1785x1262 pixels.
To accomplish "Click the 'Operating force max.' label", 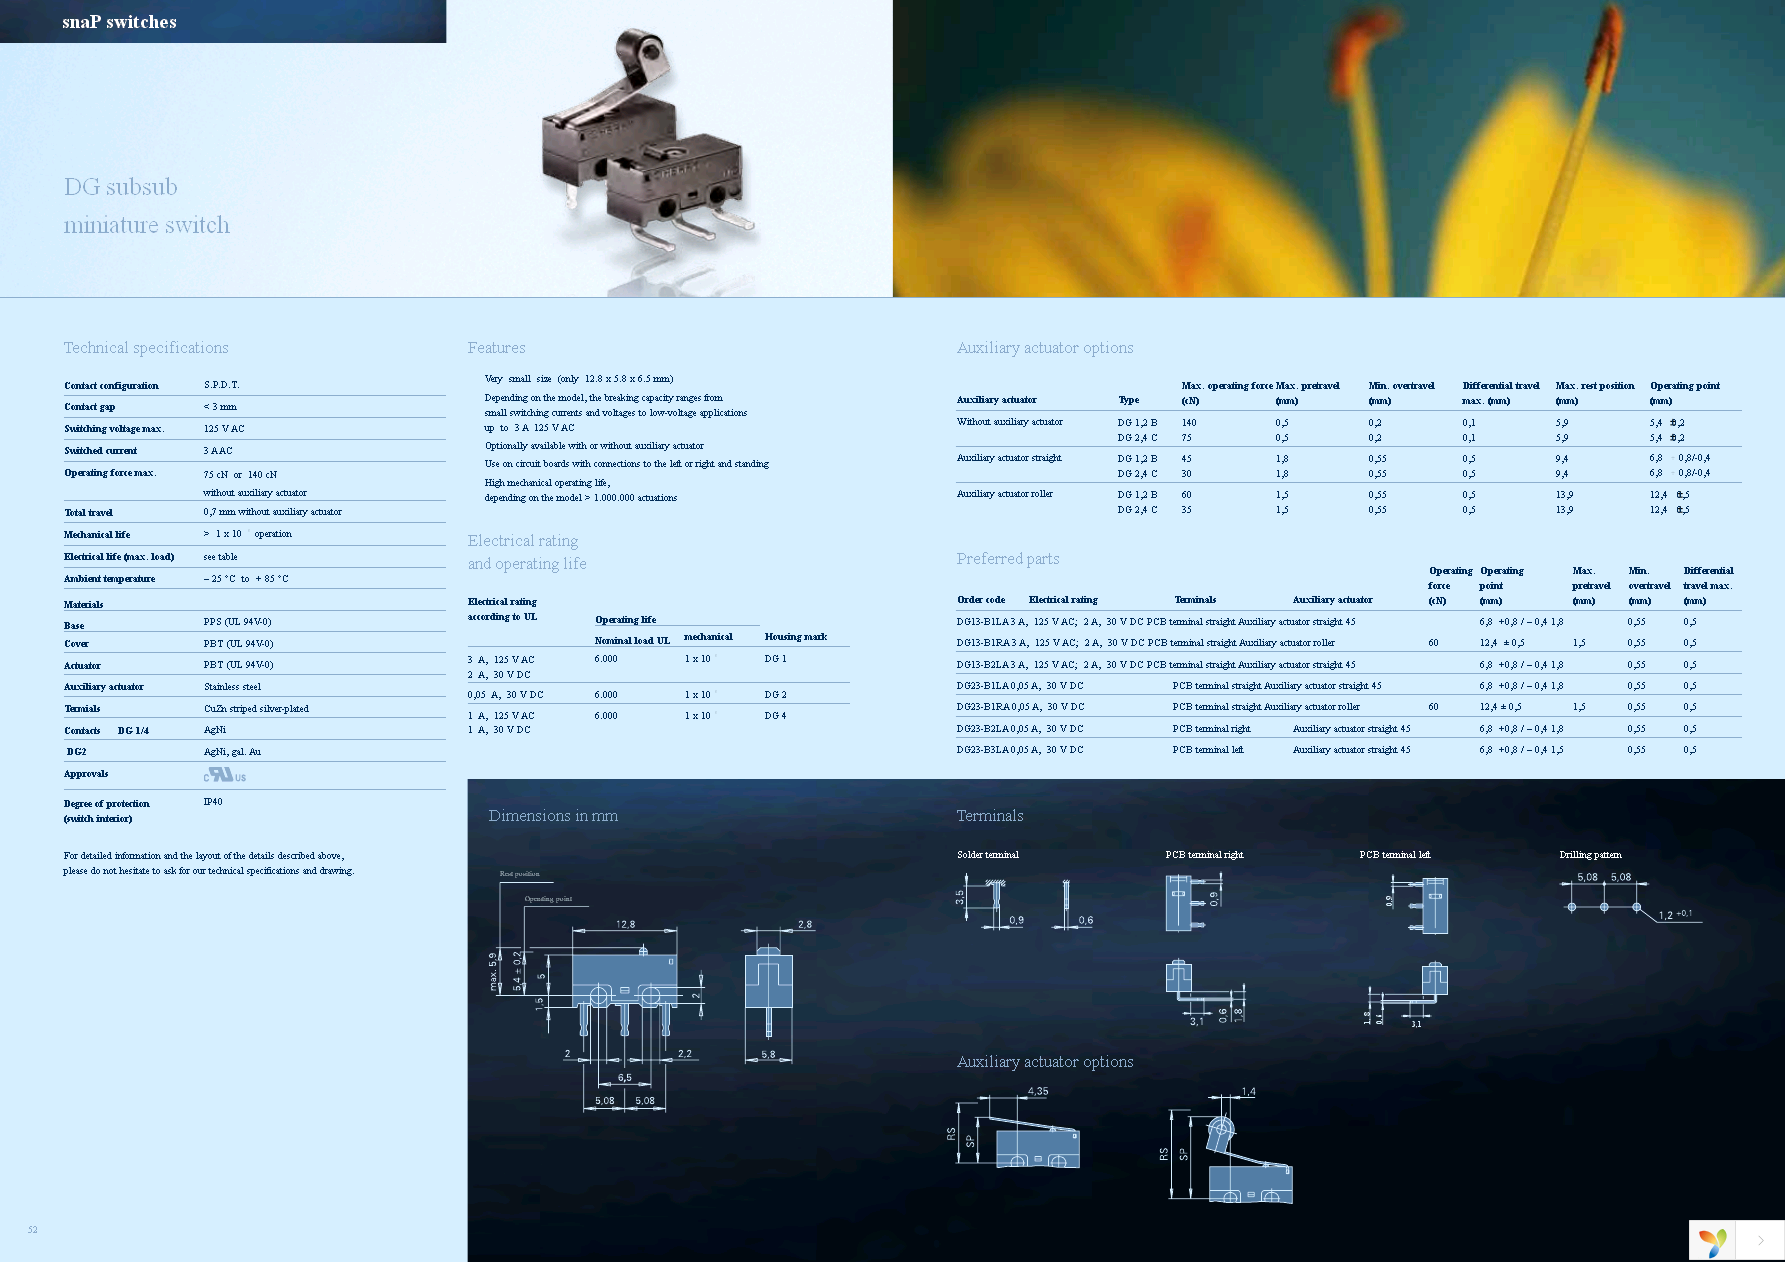I will (110, 473).
